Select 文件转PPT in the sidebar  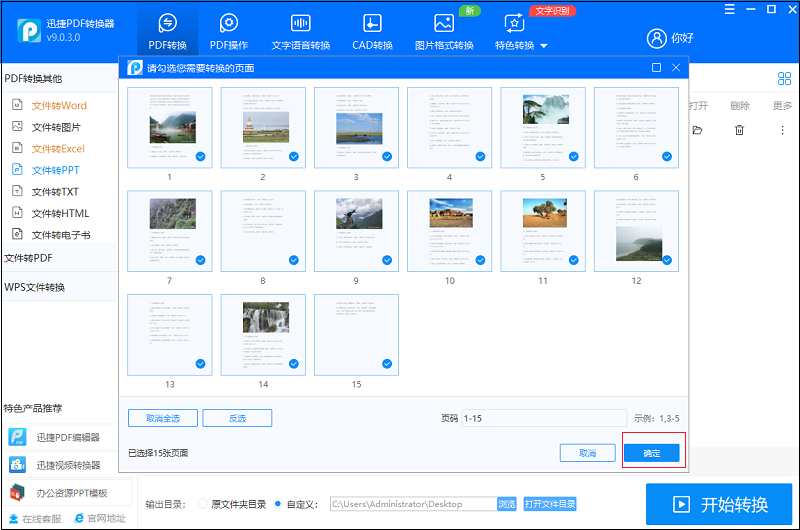pos(56,170)
